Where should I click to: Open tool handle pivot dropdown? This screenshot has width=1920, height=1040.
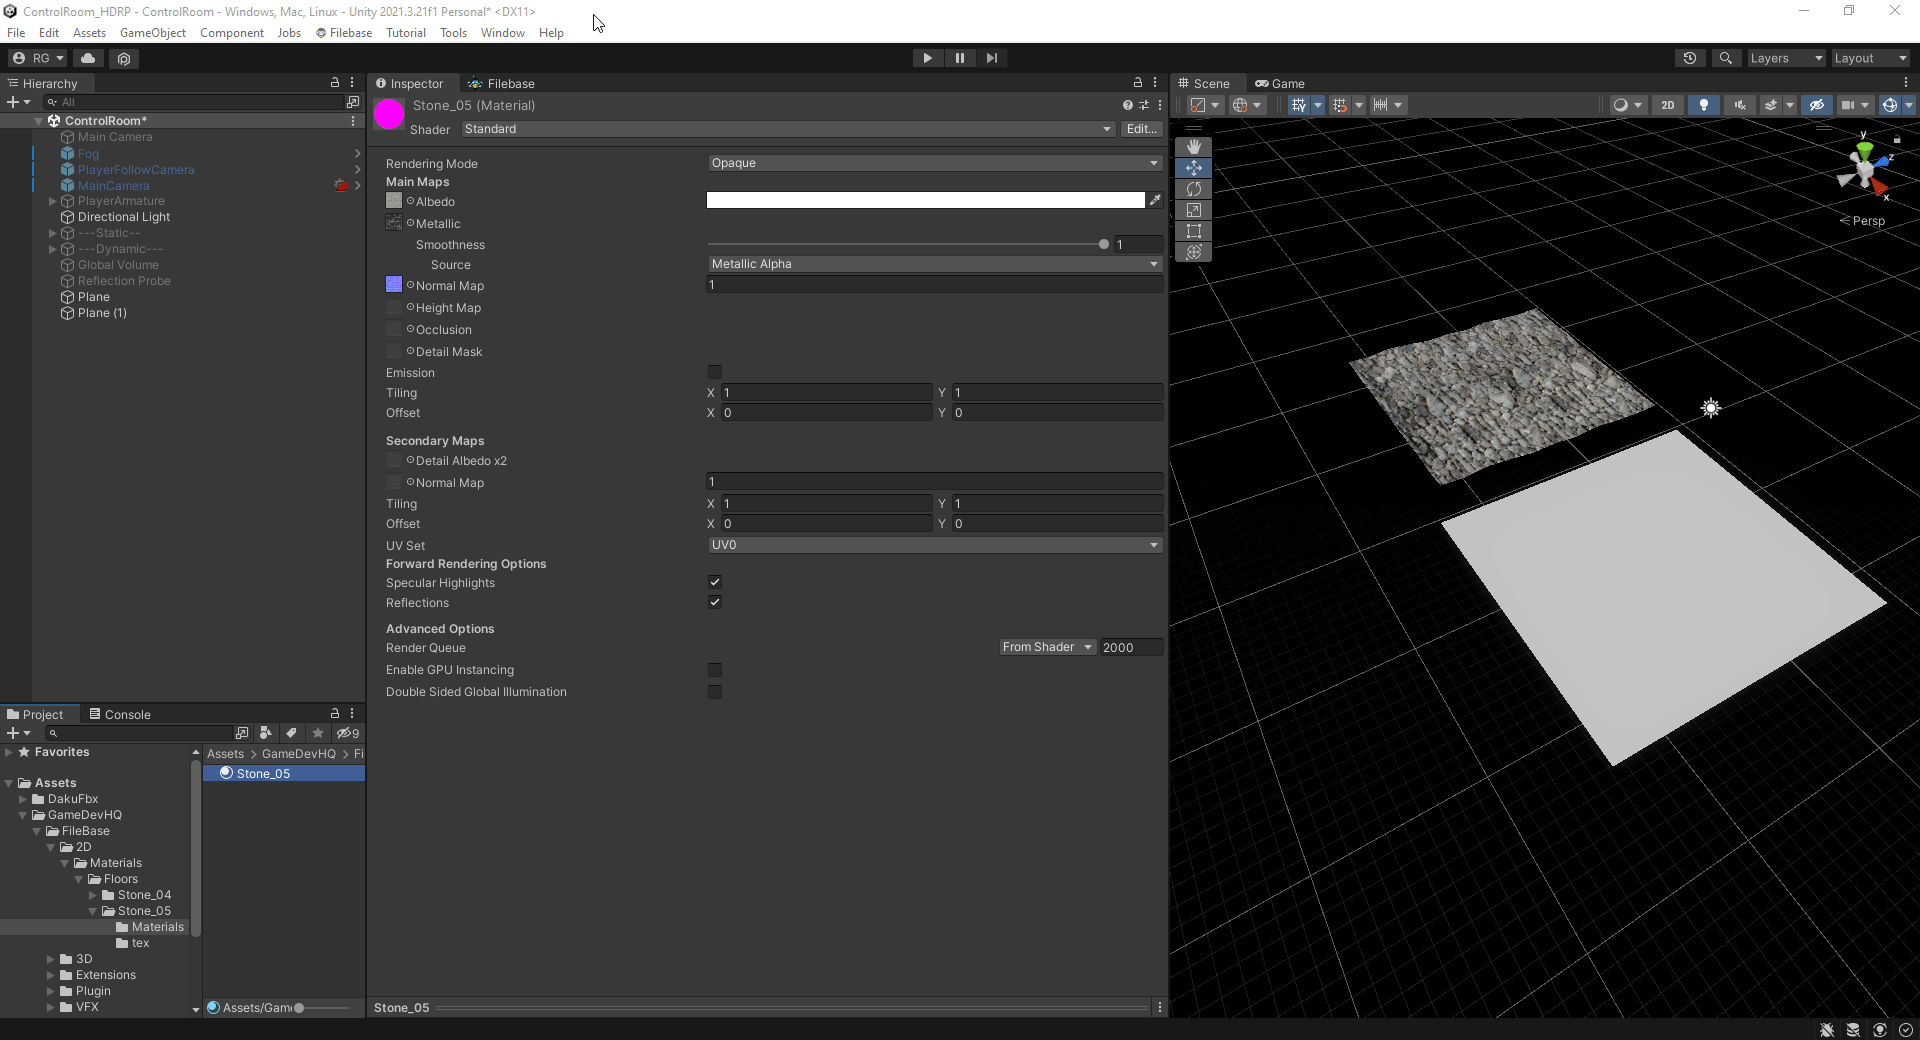1204,105
